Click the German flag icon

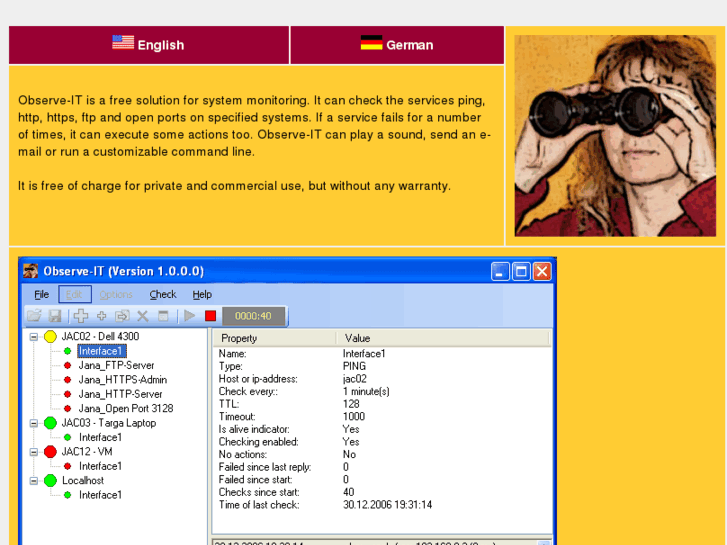pyautogui.click(x=371, y=42)
